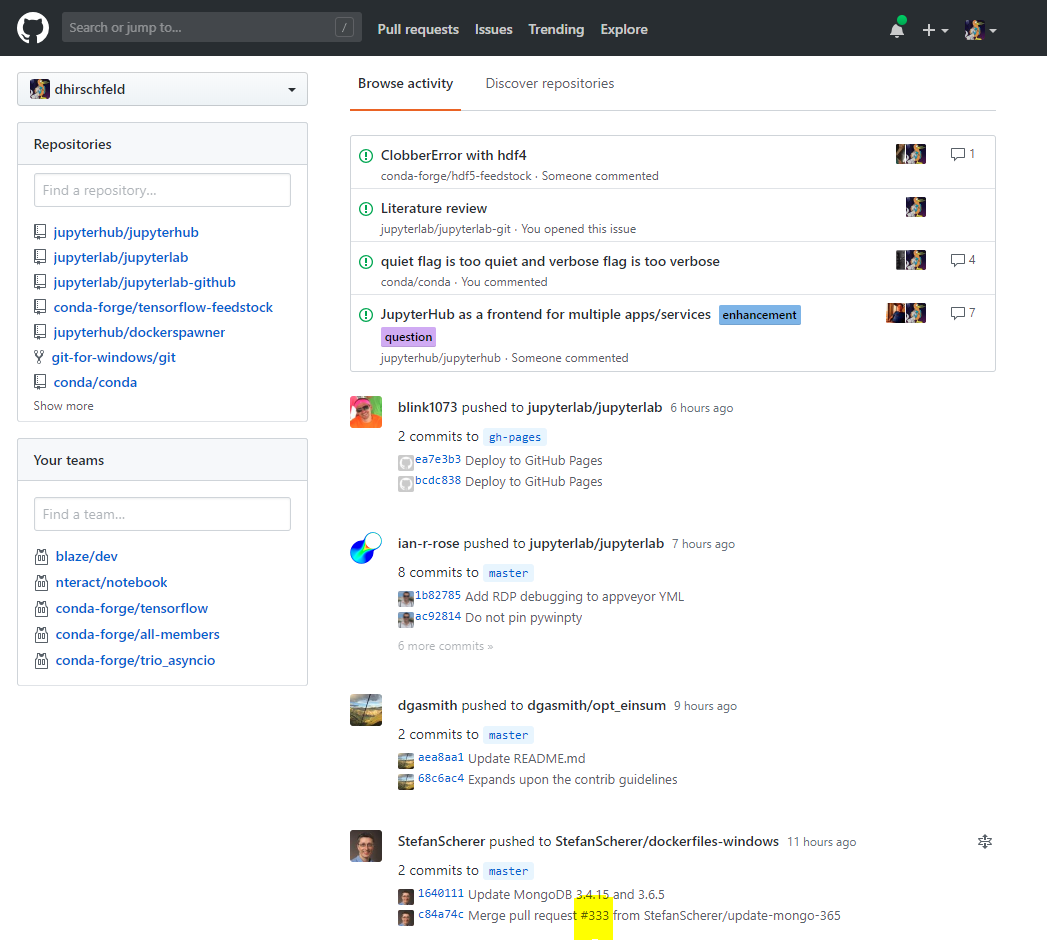Open dgasmith user avatar

[x=366, y=710]
